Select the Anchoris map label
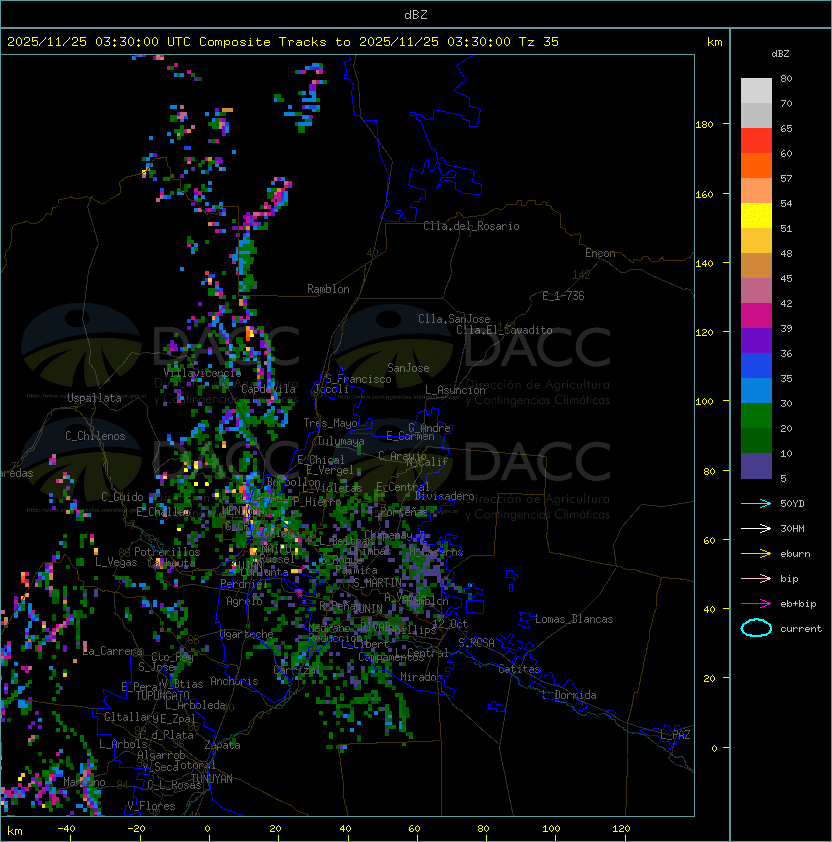 point(234,681)
